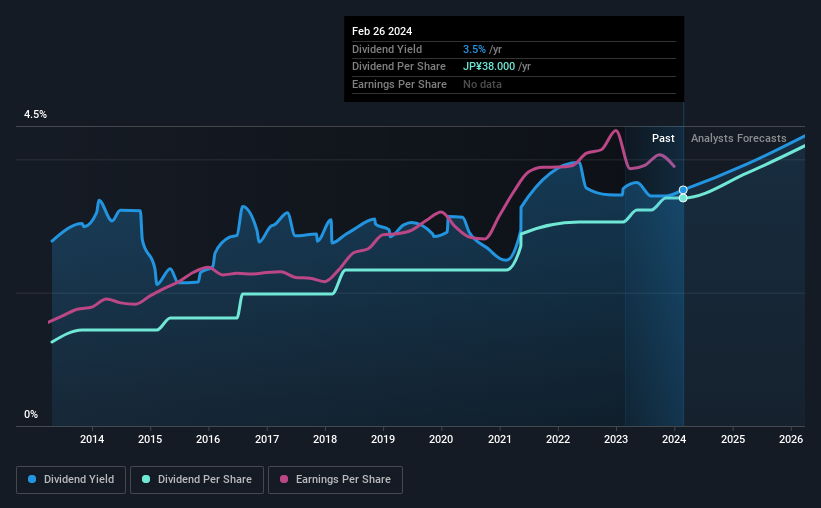Viewport: 821px width, 508px height.
Task: Toggle the Dividend Per Share legend button
Action: 197,480
